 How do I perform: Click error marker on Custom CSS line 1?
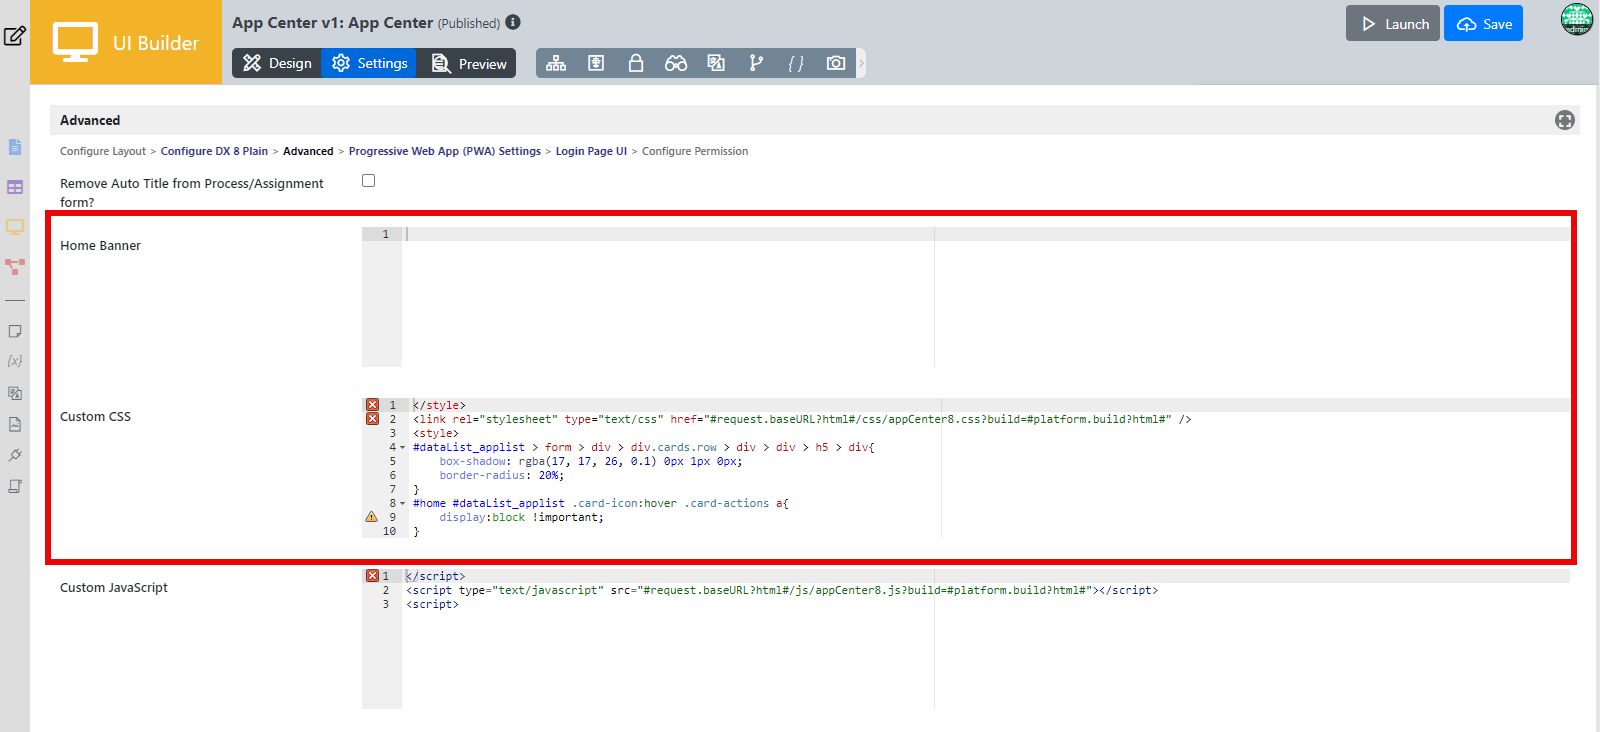coord(372,405)
